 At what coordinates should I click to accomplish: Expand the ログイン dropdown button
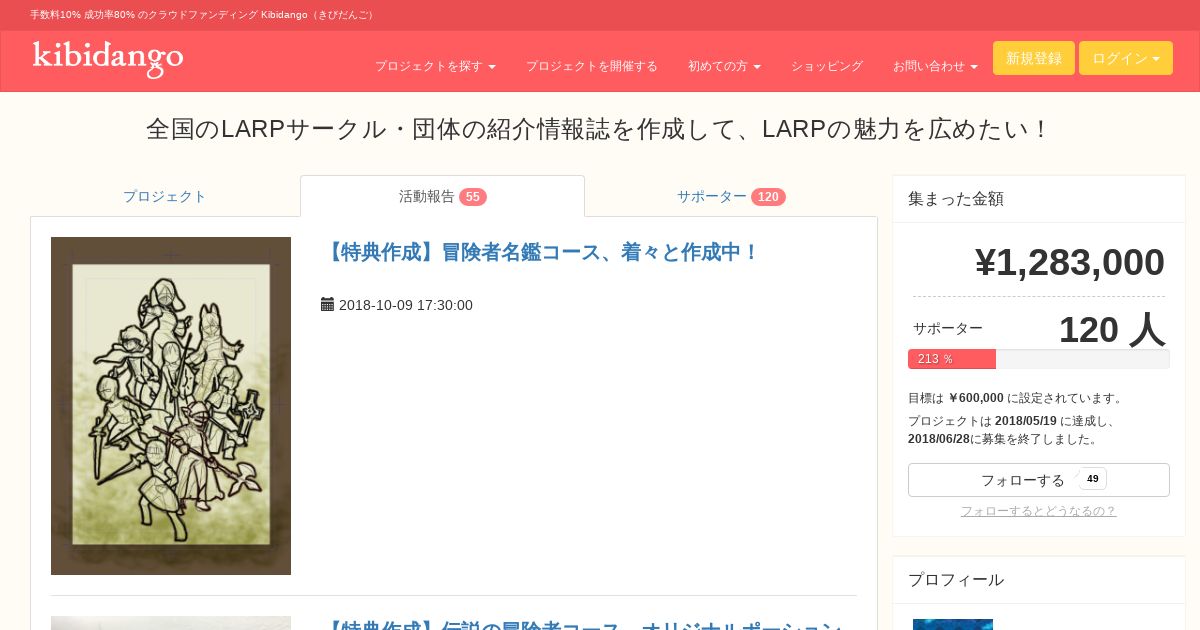pyautogui.click(x=1126, y=58)
